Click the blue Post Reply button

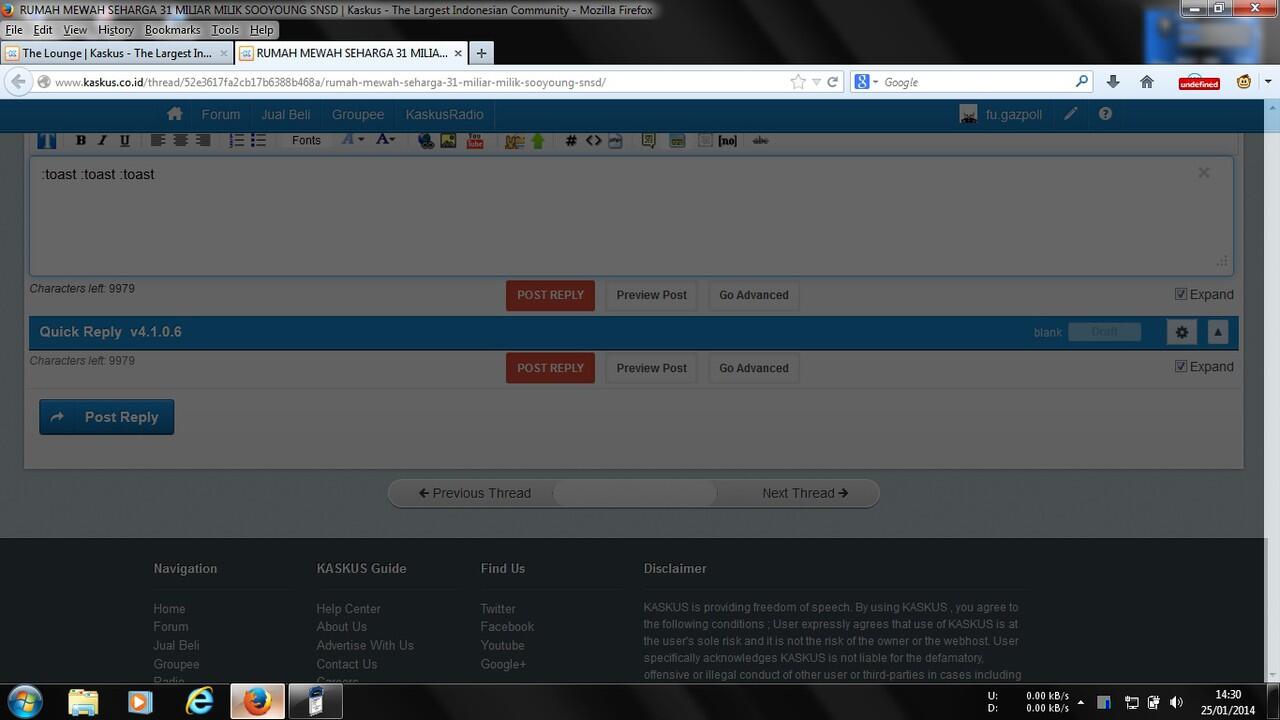(107, 417)
